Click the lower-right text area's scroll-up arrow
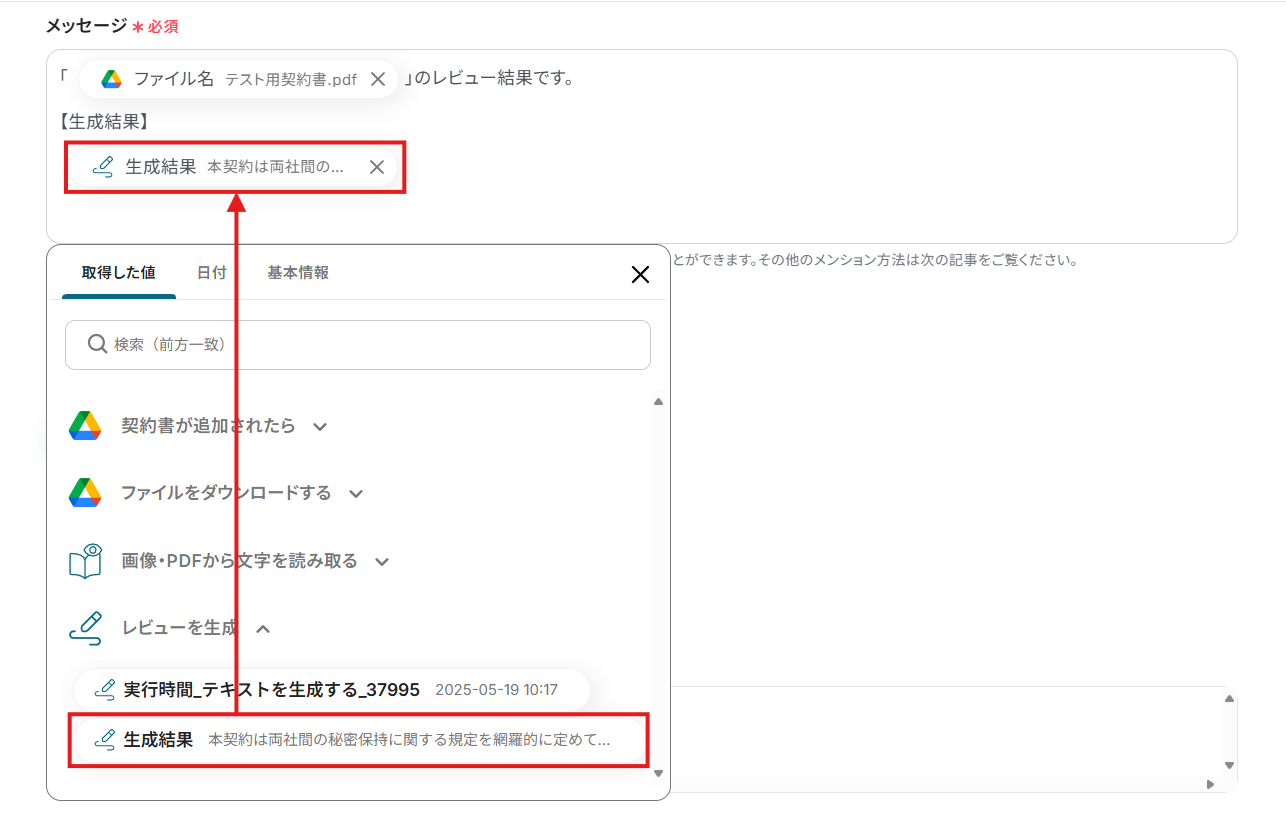Viewport: 1286px width, 819px height. coord(1230,700)
